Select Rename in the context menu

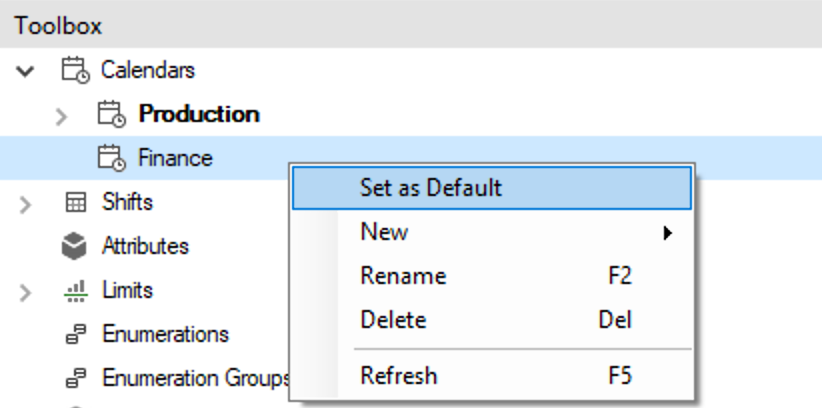(492, 276)
